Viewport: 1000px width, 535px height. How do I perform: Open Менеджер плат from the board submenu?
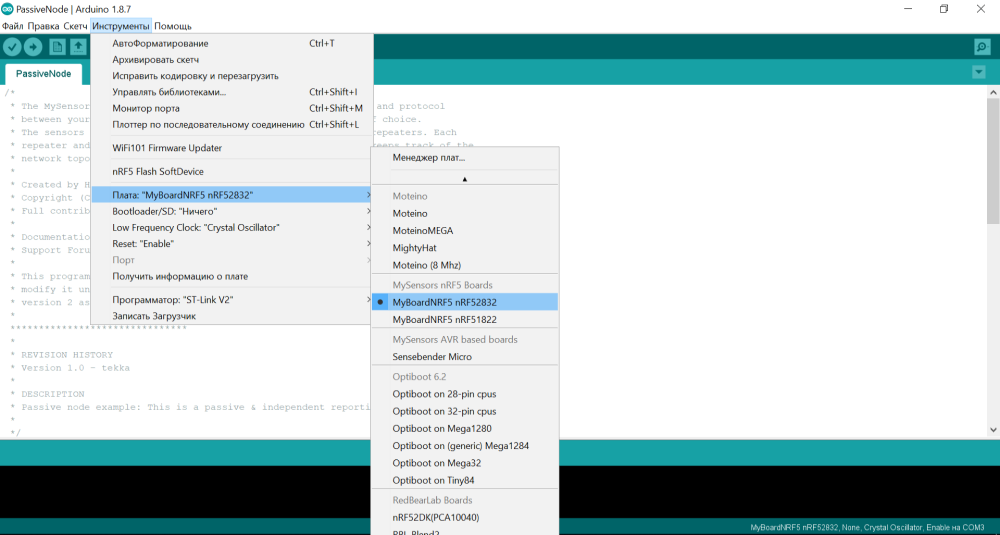pyautogui.click(x=428, y=158)
